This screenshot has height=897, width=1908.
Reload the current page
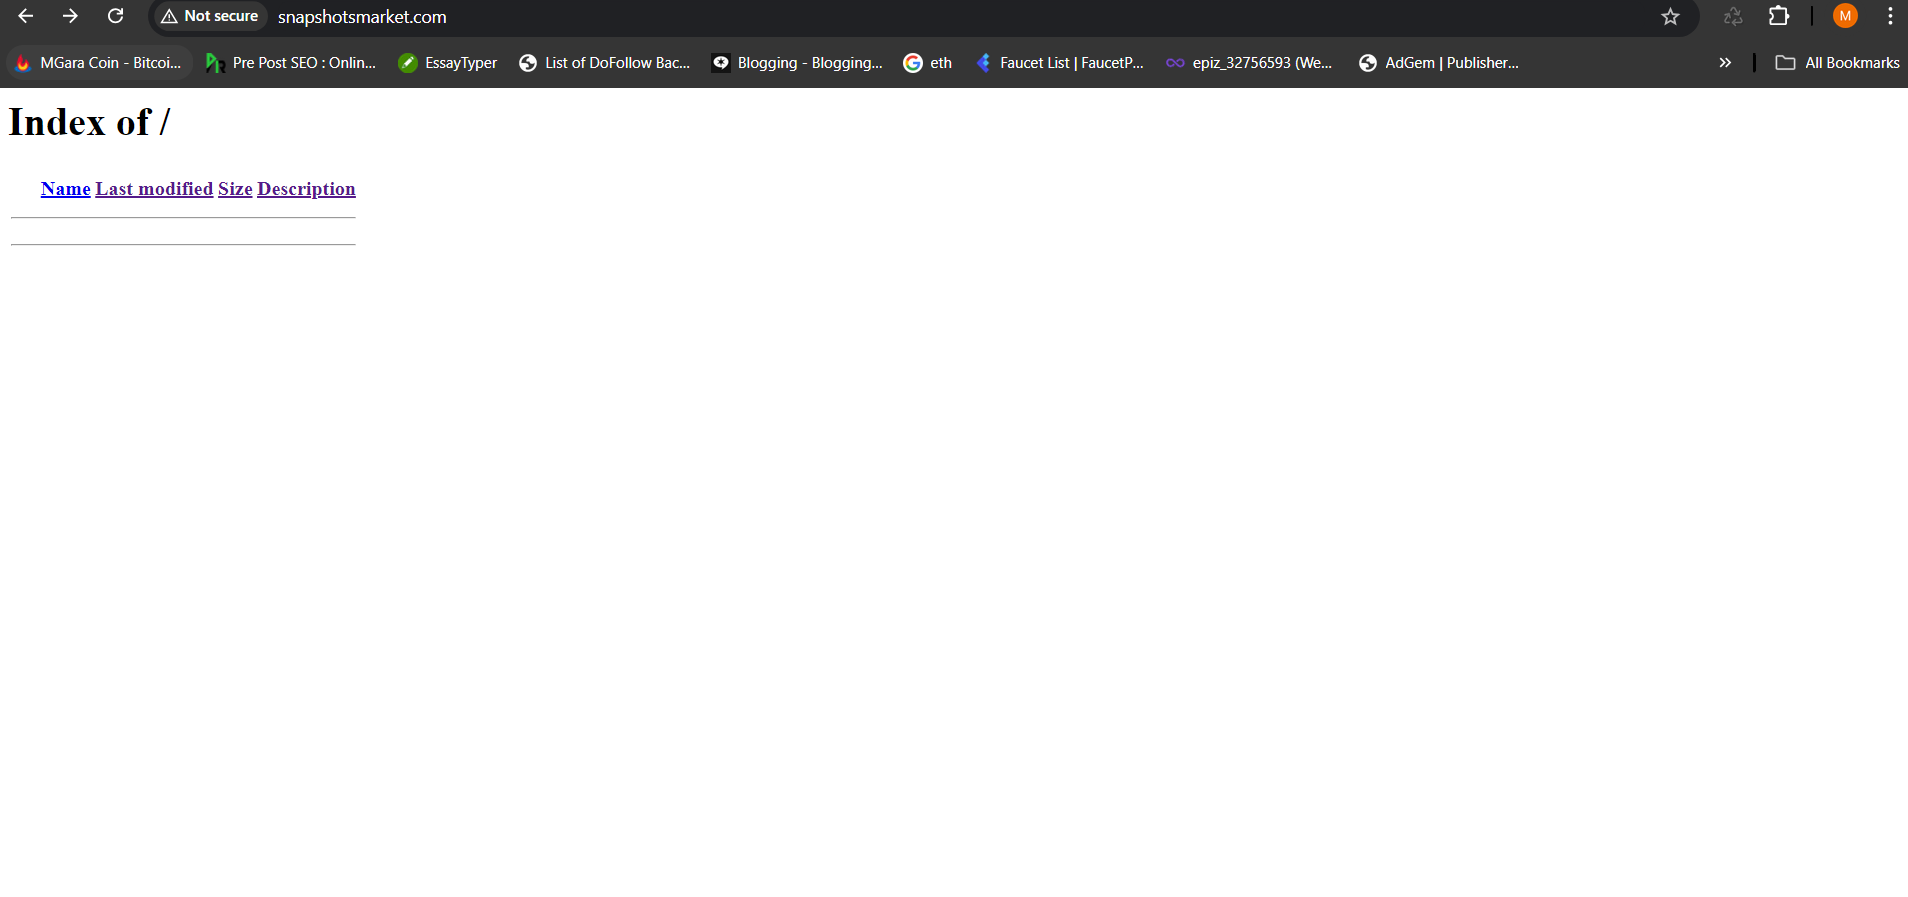116,16
